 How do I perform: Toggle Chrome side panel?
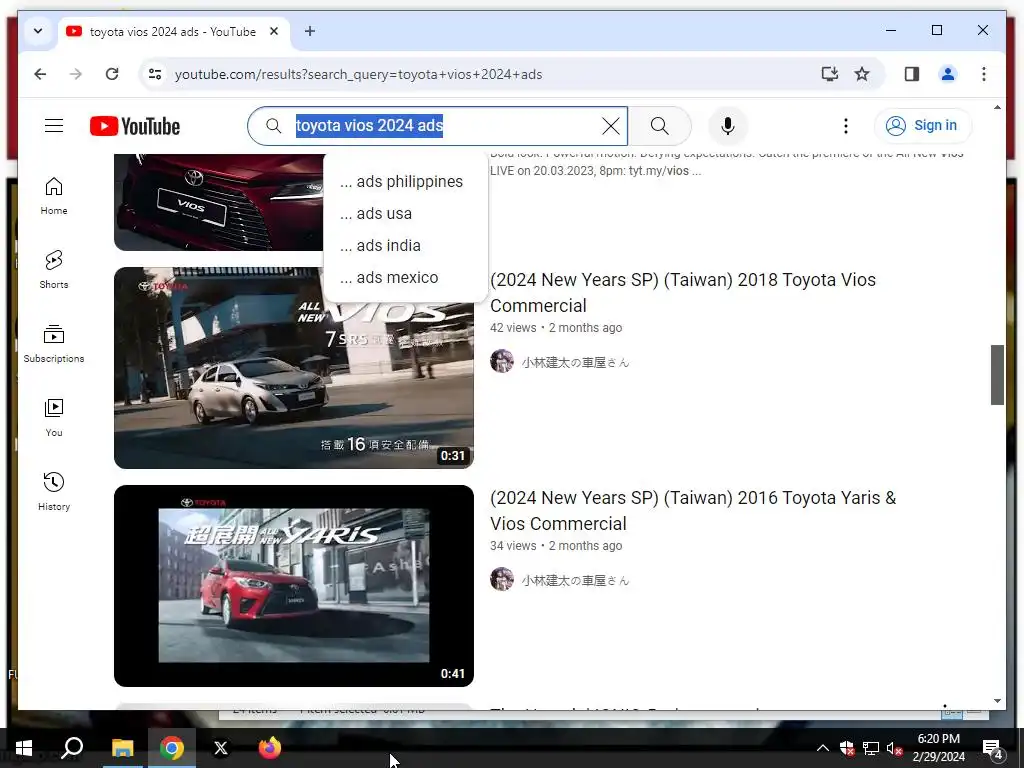[912, 74]
